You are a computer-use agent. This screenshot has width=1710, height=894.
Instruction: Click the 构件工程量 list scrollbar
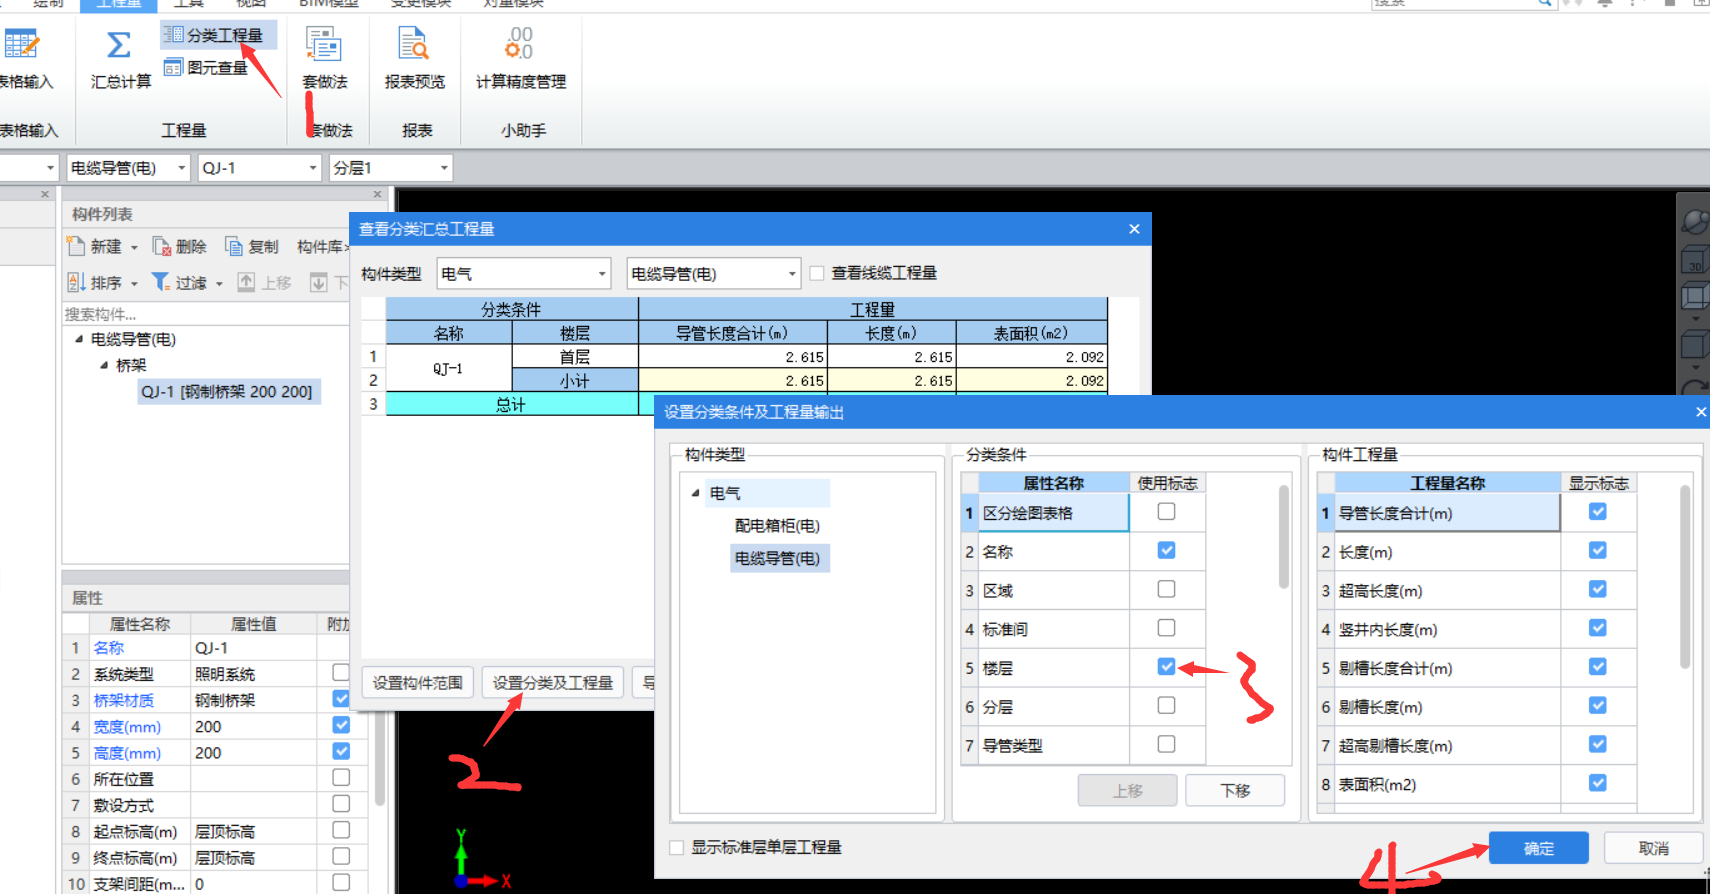point(1685,577)
